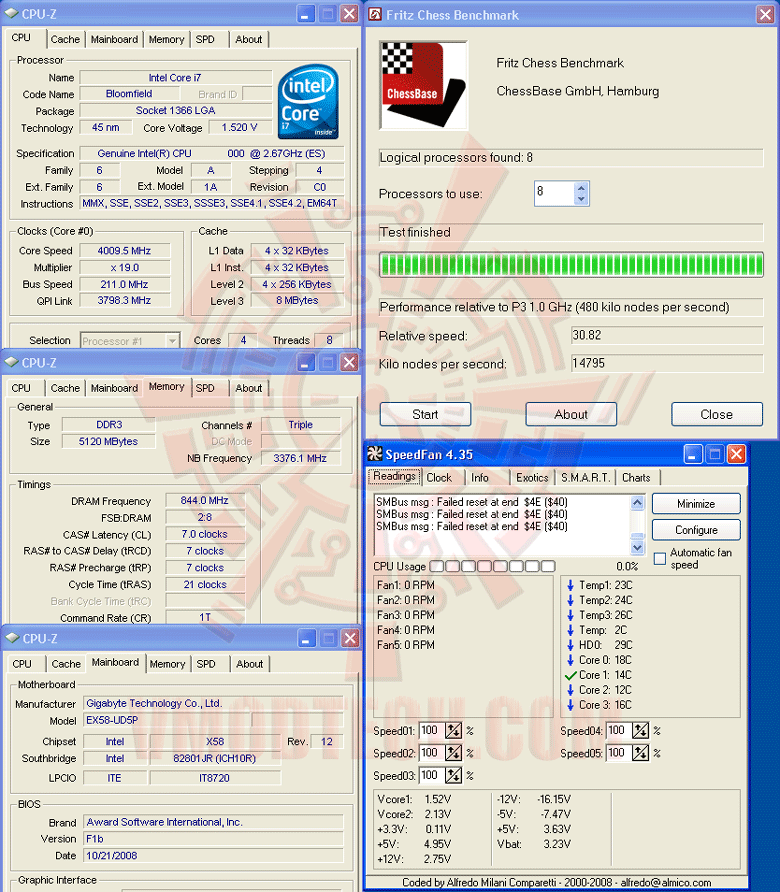The height and width of the screenshot is (892, 780).
Task: Open Mainboard tab in top CPU-Z window
Action: click(x=114, y=39)
